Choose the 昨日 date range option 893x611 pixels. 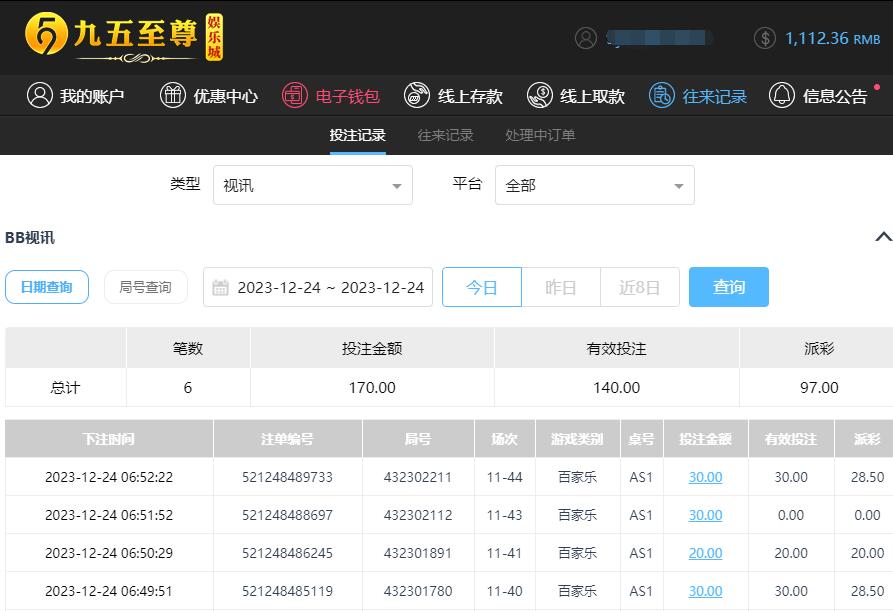[560, 287]
